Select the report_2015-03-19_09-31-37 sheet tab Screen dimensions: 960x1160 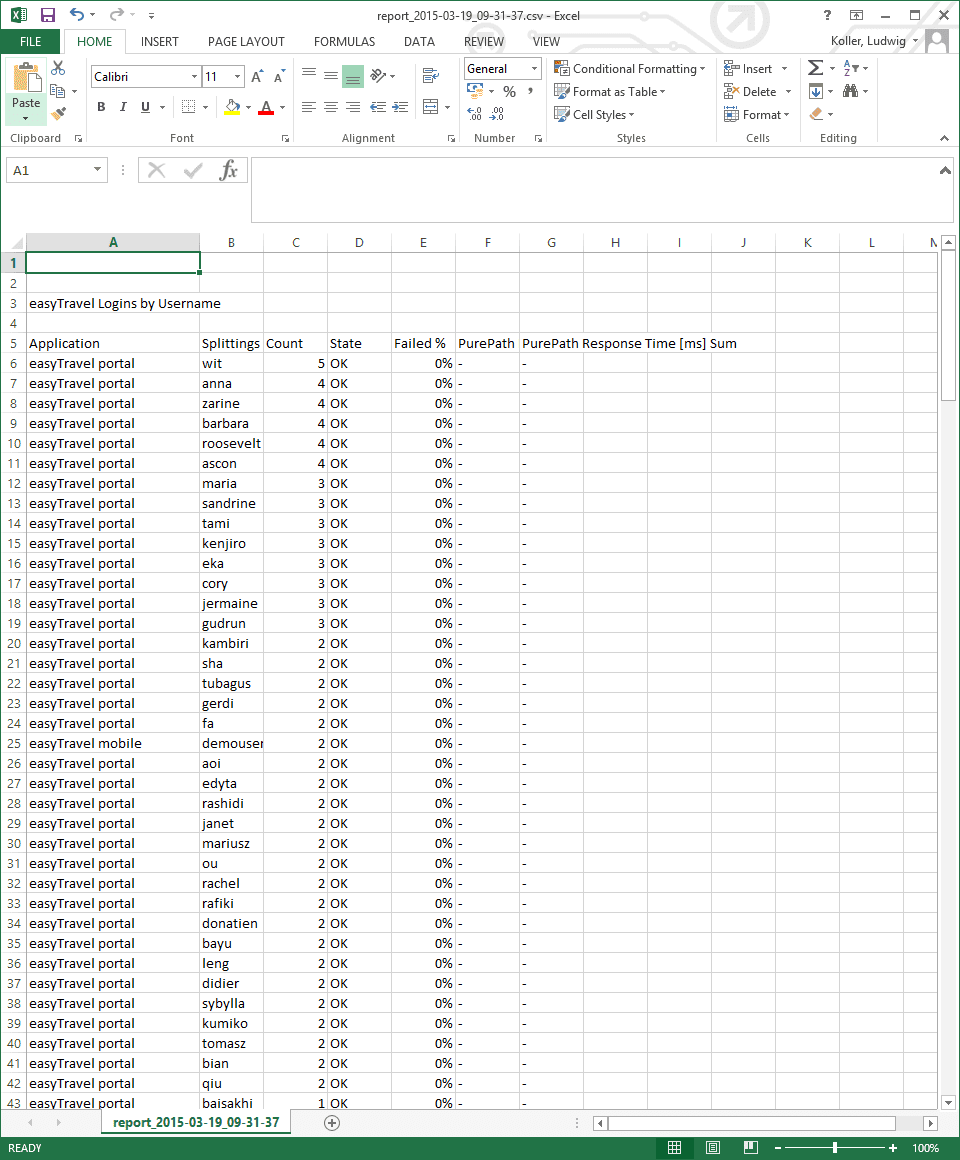pyautogui.click(x=196, y=1122)
